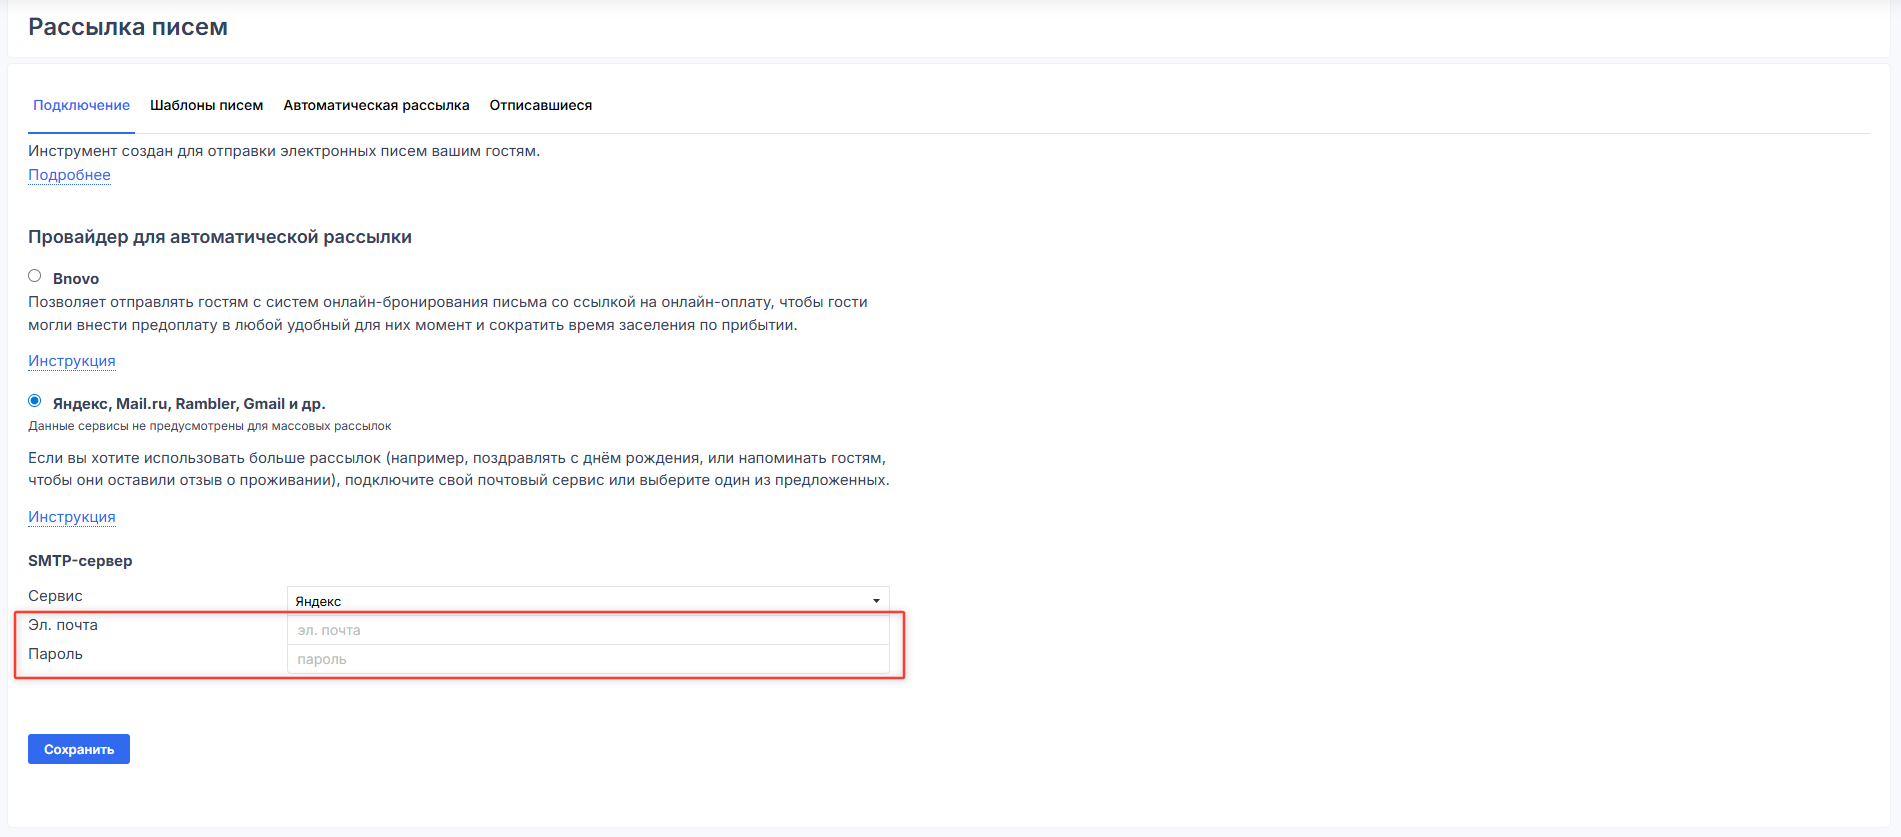This screenshot has height=837, width=1901.
Task: Click the Пароль field label
Action: 55,654
